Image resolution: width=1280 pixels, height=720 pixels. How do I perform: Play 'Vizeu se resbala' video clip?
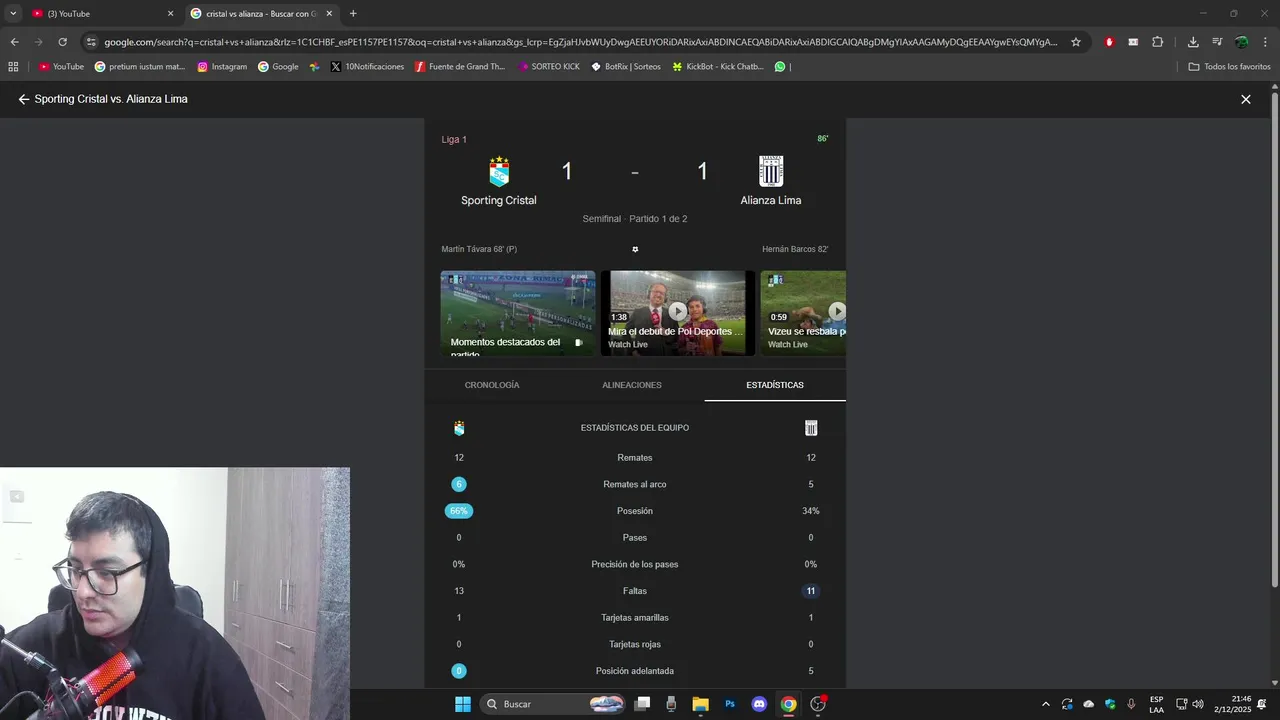[804, 313]
